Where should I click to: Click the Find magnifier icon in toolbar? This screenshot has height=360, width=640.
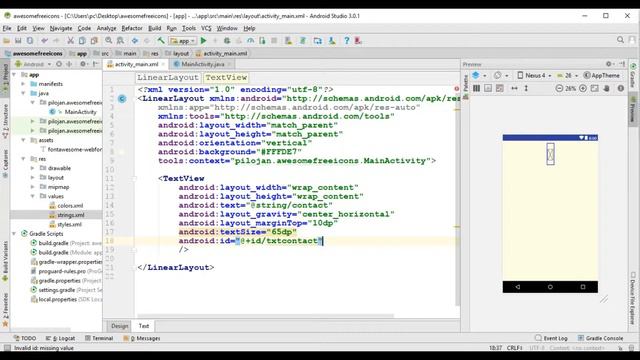coord(109,41)
